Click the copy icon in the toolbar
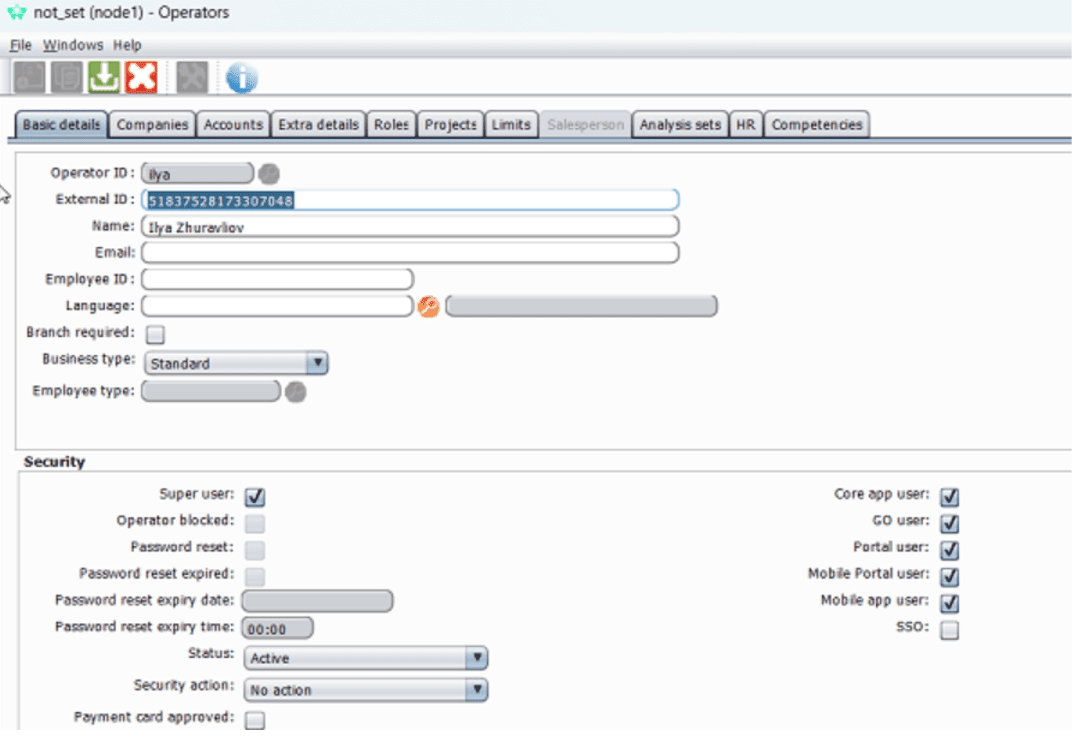 [65, 76]
